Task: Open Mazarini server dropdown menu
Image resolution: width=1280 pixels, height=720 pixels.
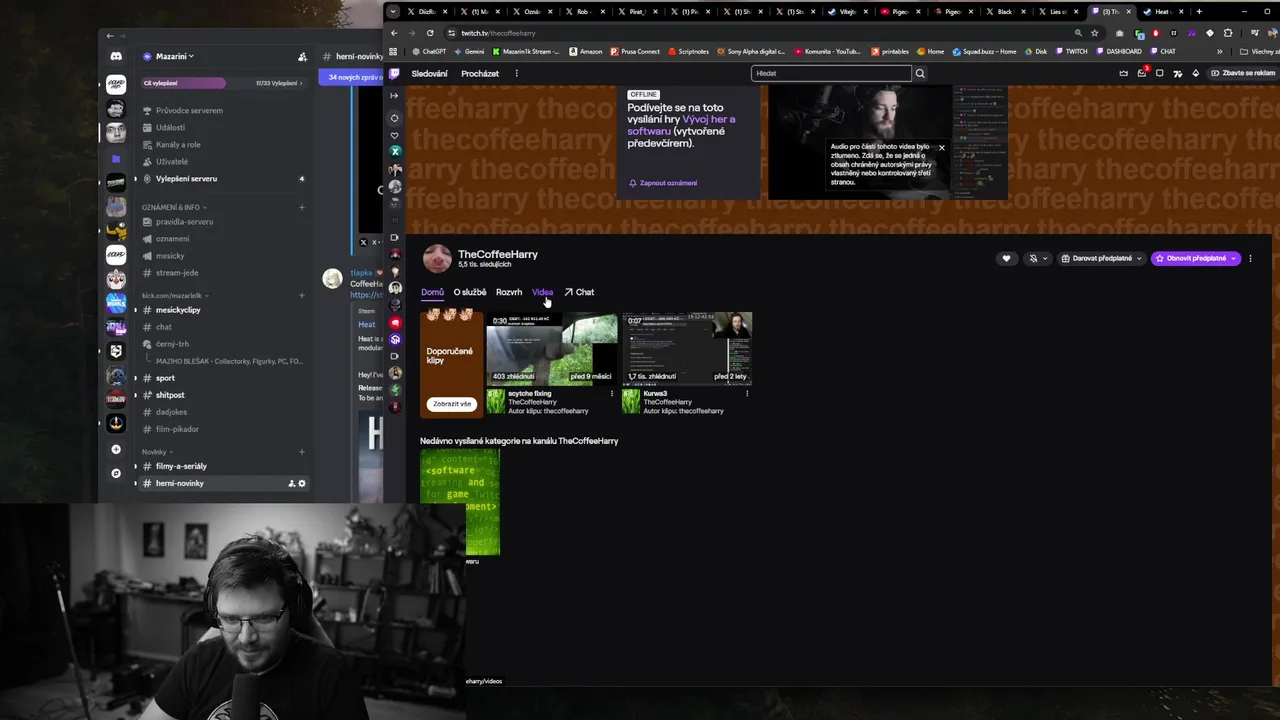Action: point(175,57)
